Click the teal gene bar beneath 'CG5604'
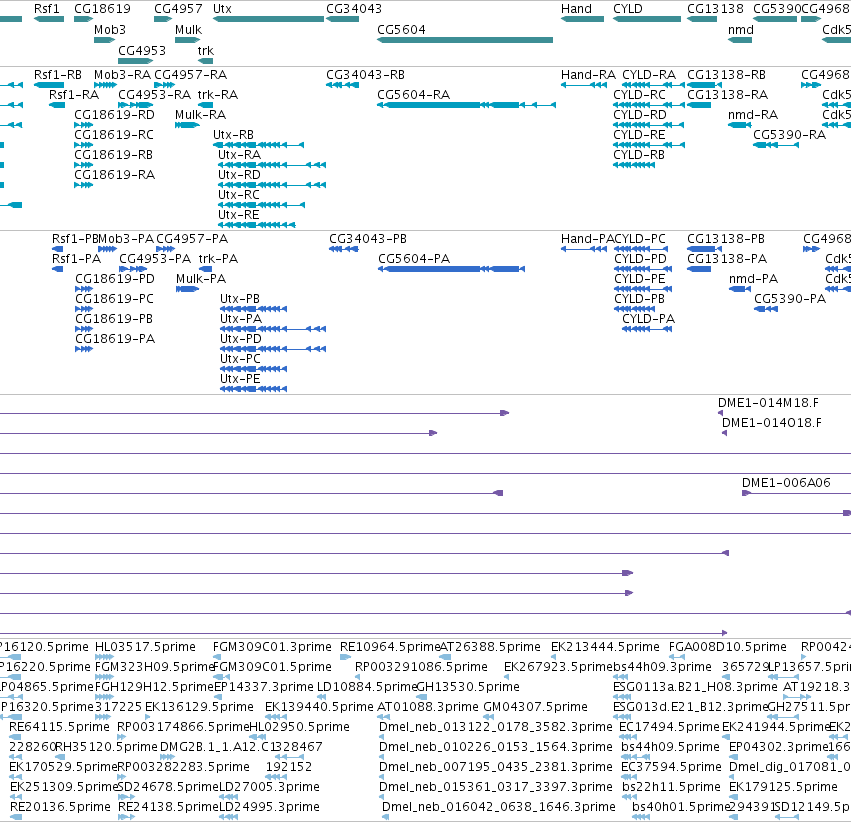The image size is (851, 822). pos(465,40)
